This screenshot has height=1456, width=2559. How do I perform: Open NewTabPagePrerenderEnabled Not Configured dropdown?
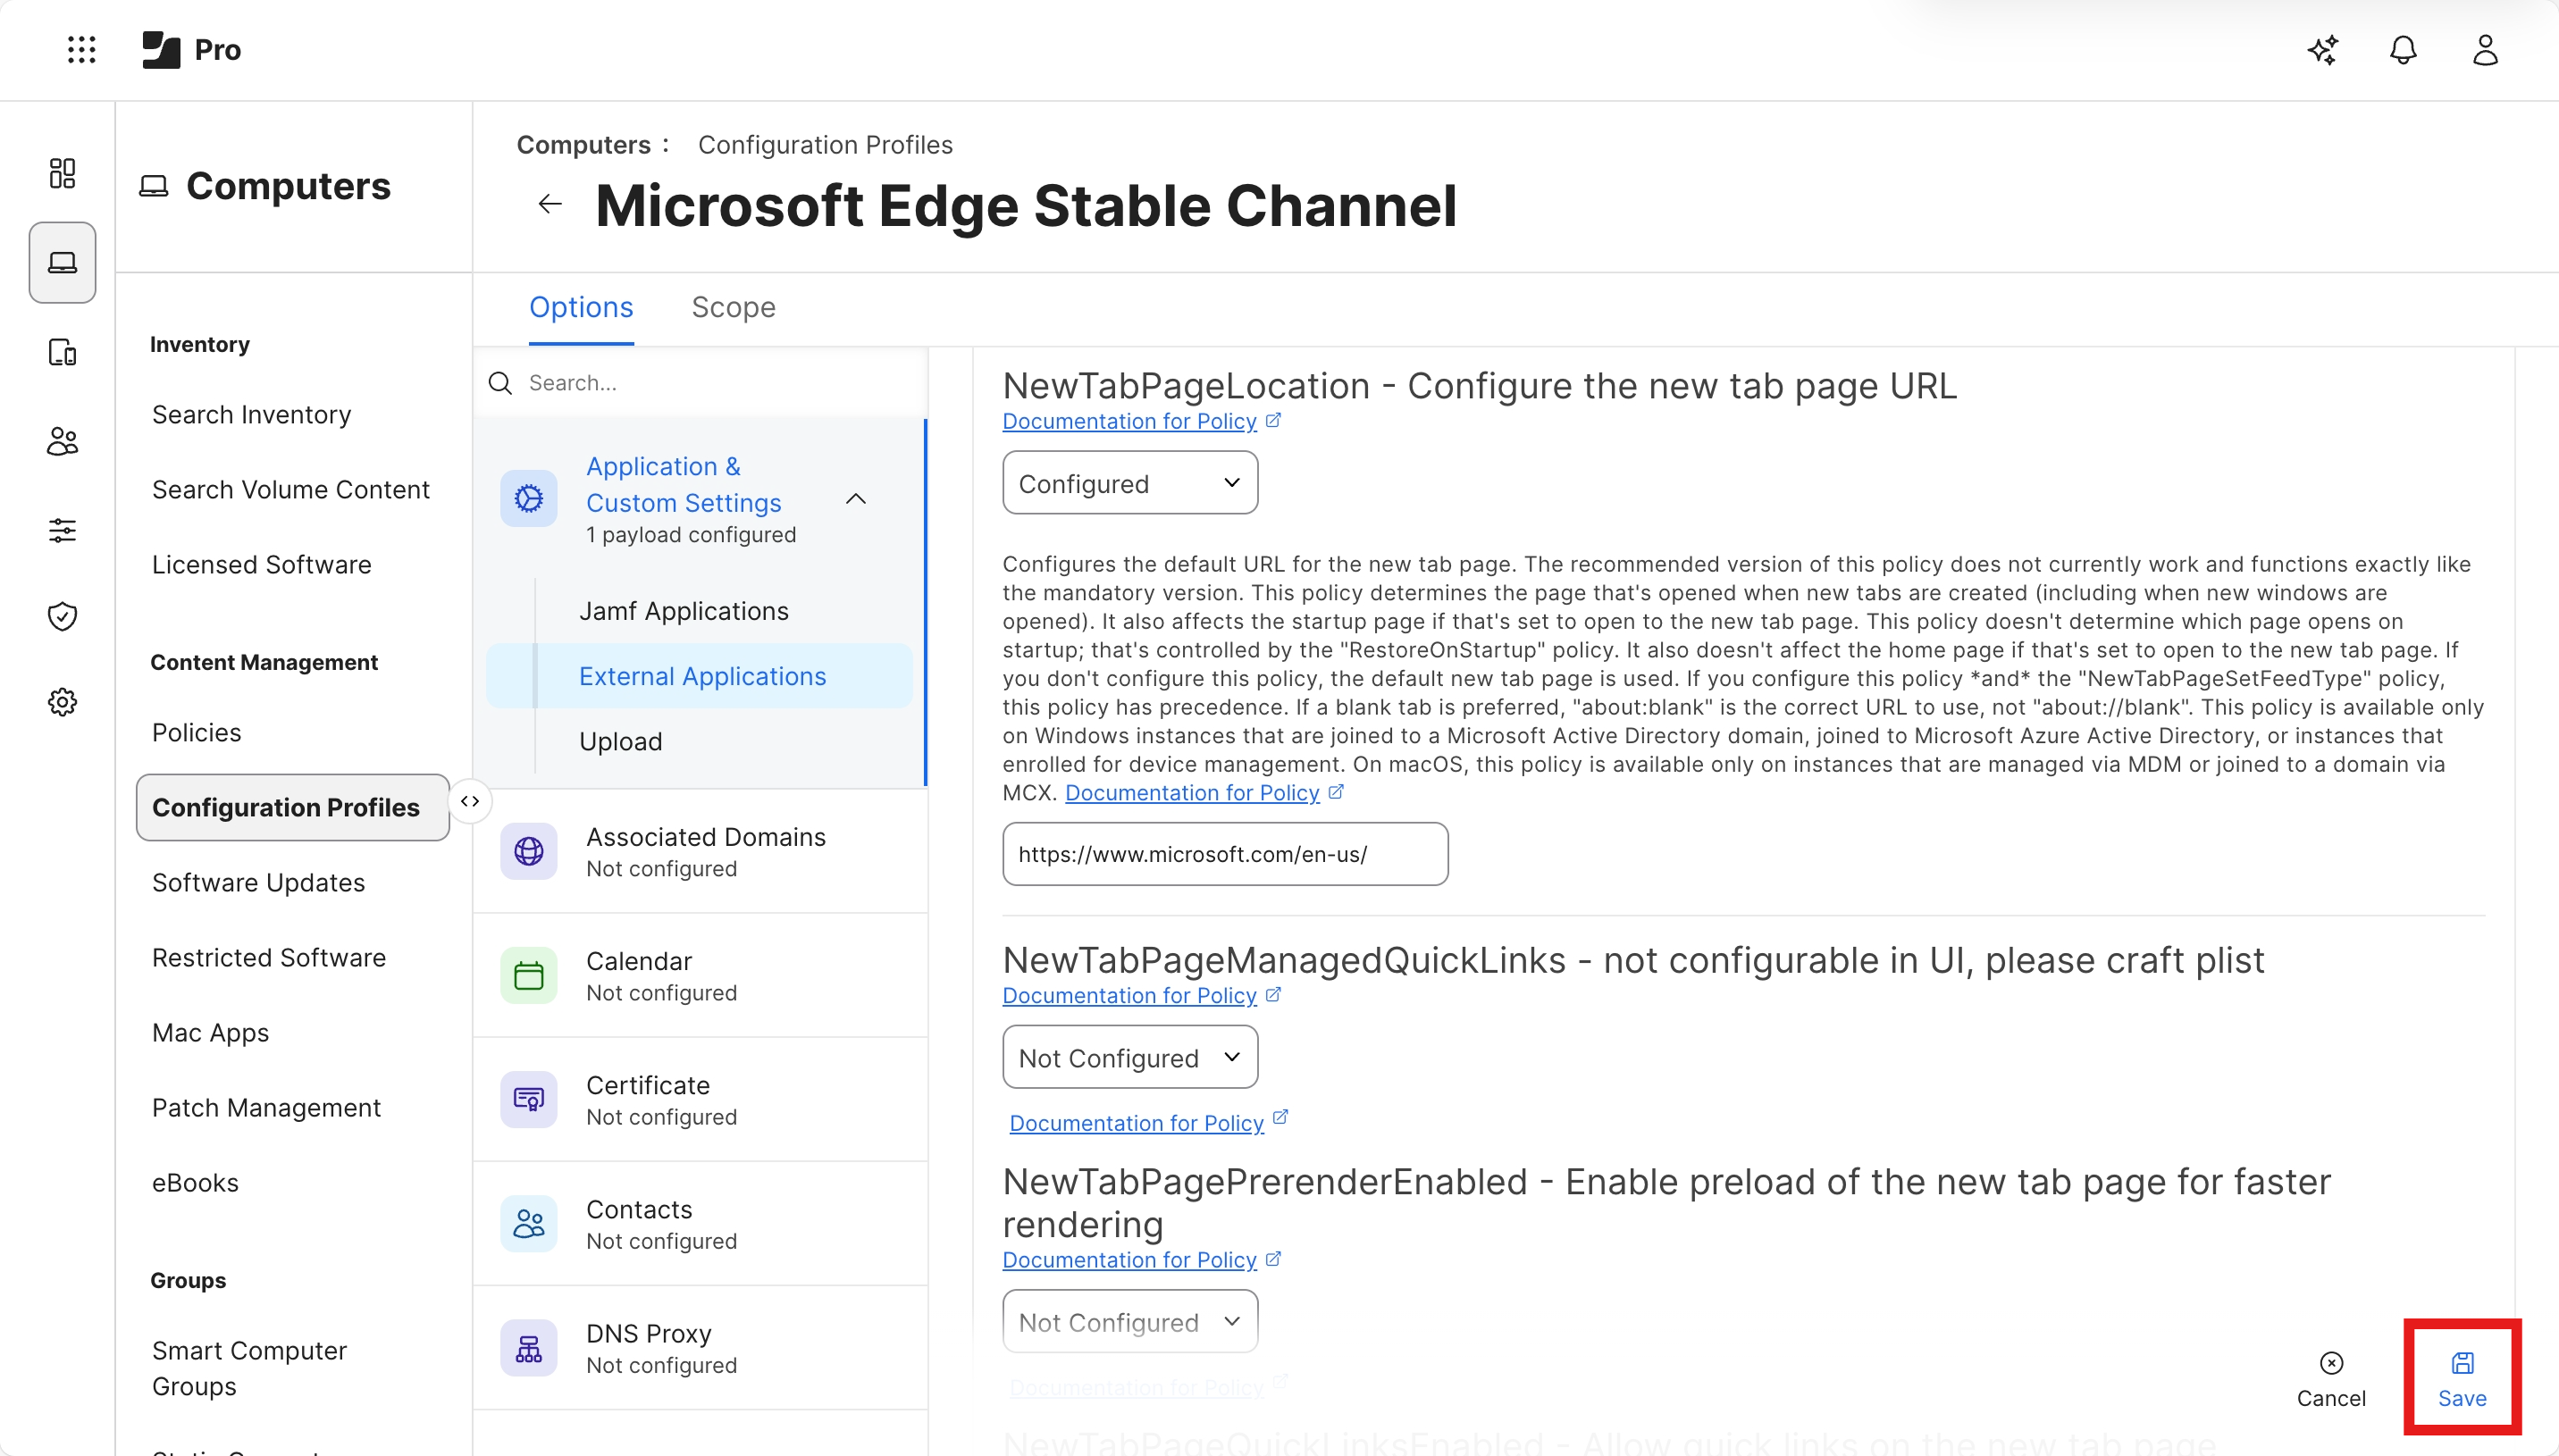[x=1130, y=1321]
